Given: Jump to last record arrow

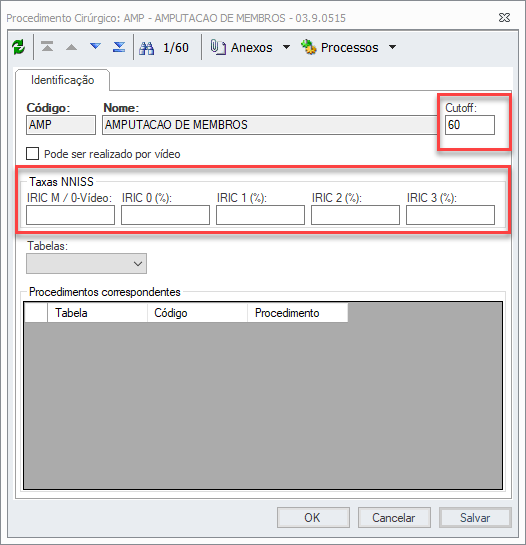Looking at the screenshot, I should [x=119, y=47].
